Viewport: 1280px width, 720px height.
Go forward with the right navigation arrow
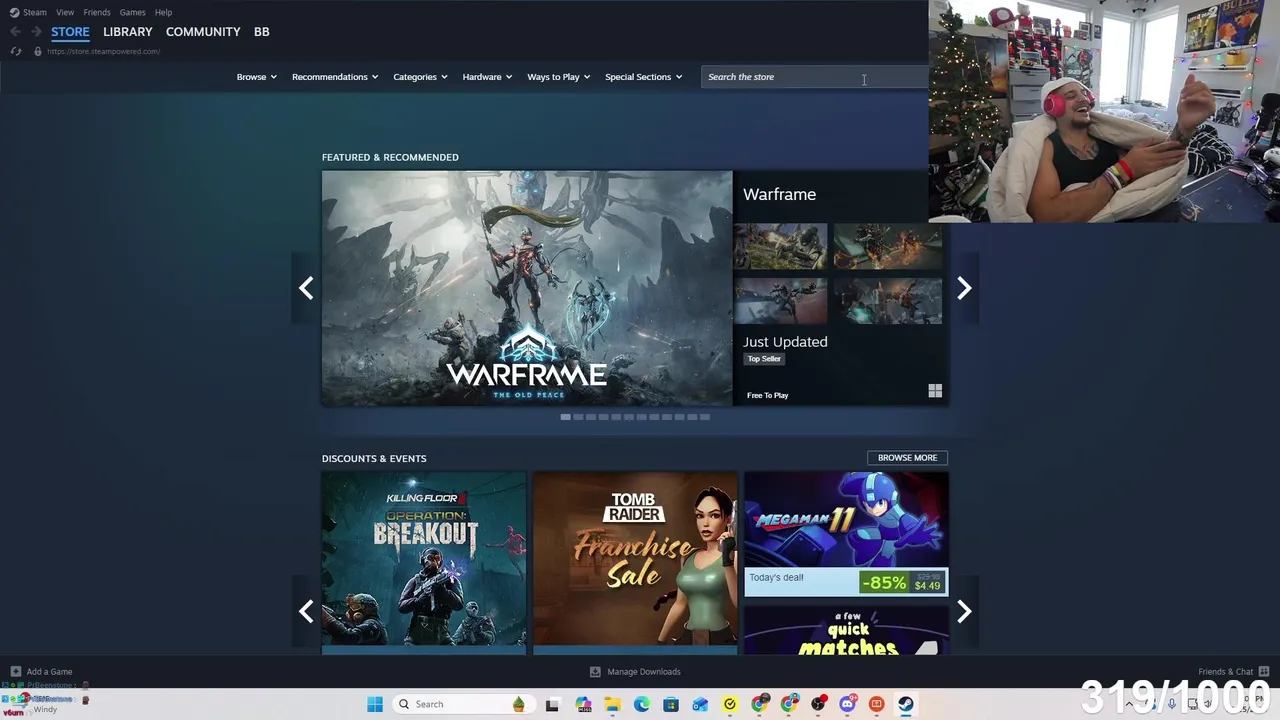click(x=36, y=32)
